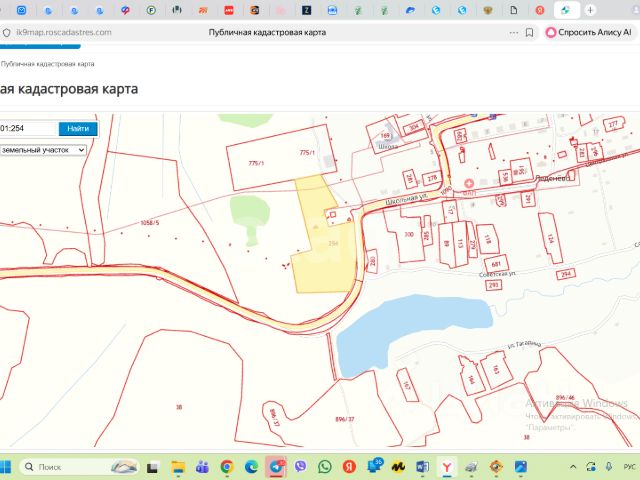
Task: Switch the "РУС" keyboard language indicator
Action: tap(629, 467)
